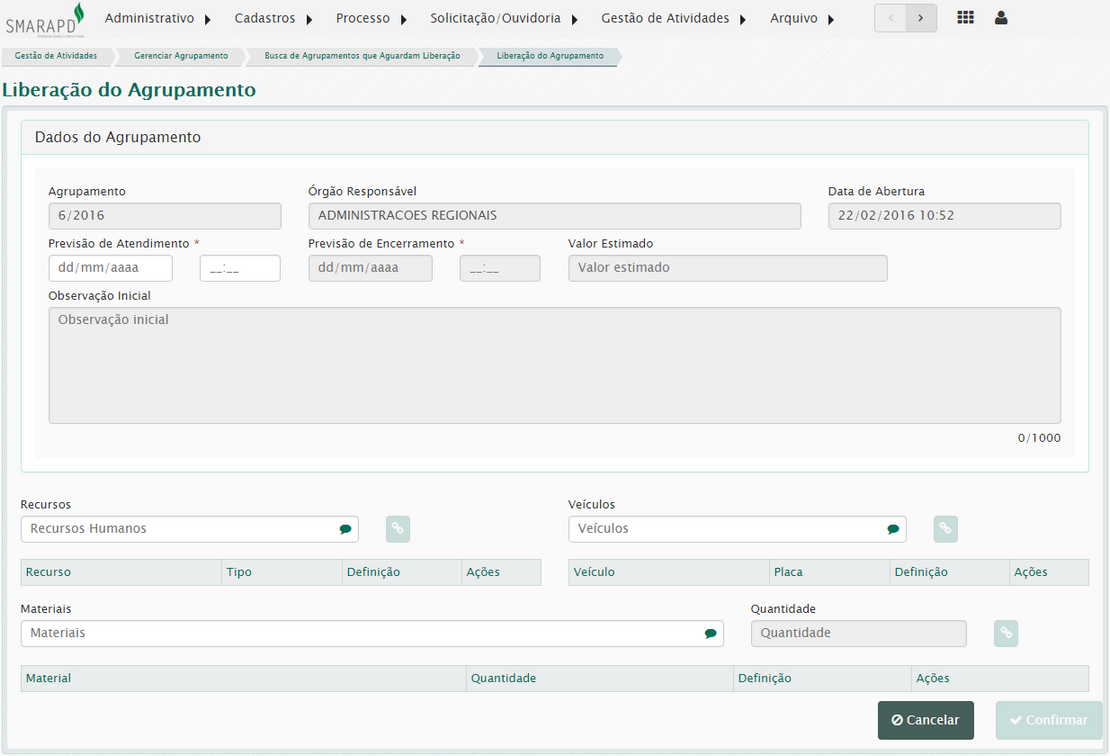Click the link icon beside Recursos Humanos

(398, 529)
